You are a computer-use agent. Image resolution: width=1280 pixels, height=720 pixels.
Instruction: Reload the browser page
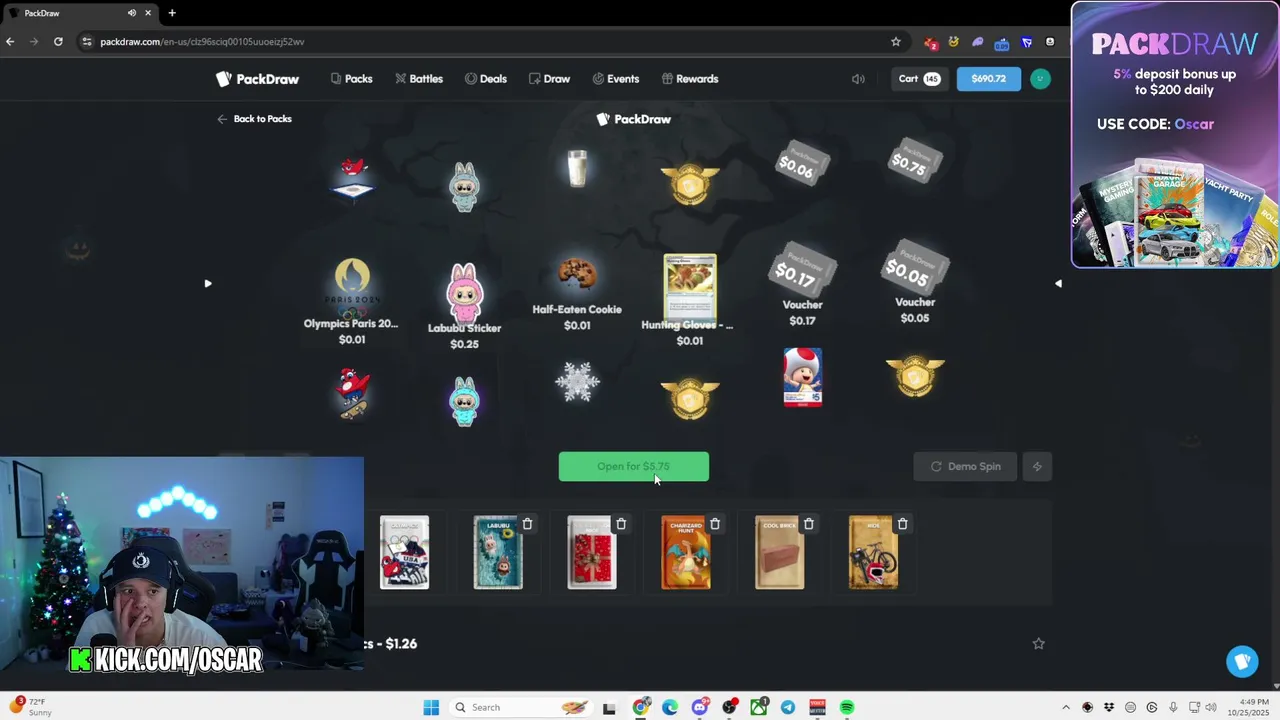tap(58, 42)
